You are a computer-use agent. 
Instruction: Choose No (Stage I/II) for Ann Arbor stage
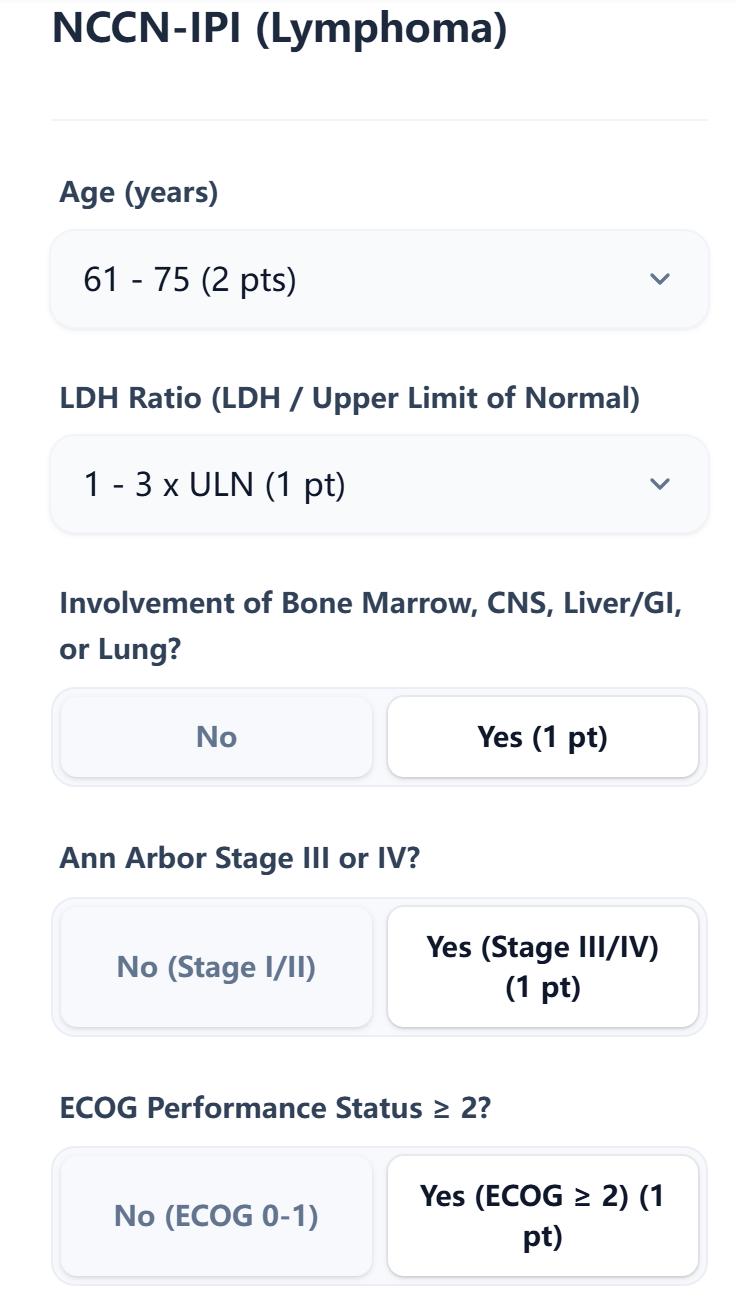(x=216, y=966)
